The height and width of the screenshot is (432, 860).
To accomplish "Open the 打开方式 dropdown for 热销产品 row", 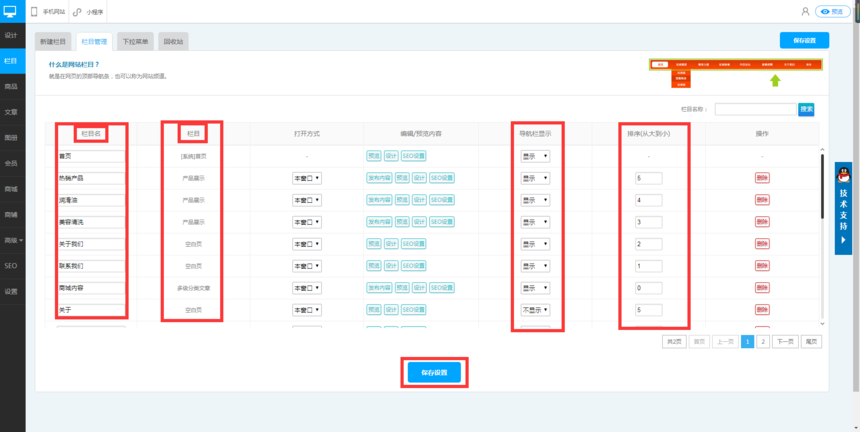I will [306, 178].
